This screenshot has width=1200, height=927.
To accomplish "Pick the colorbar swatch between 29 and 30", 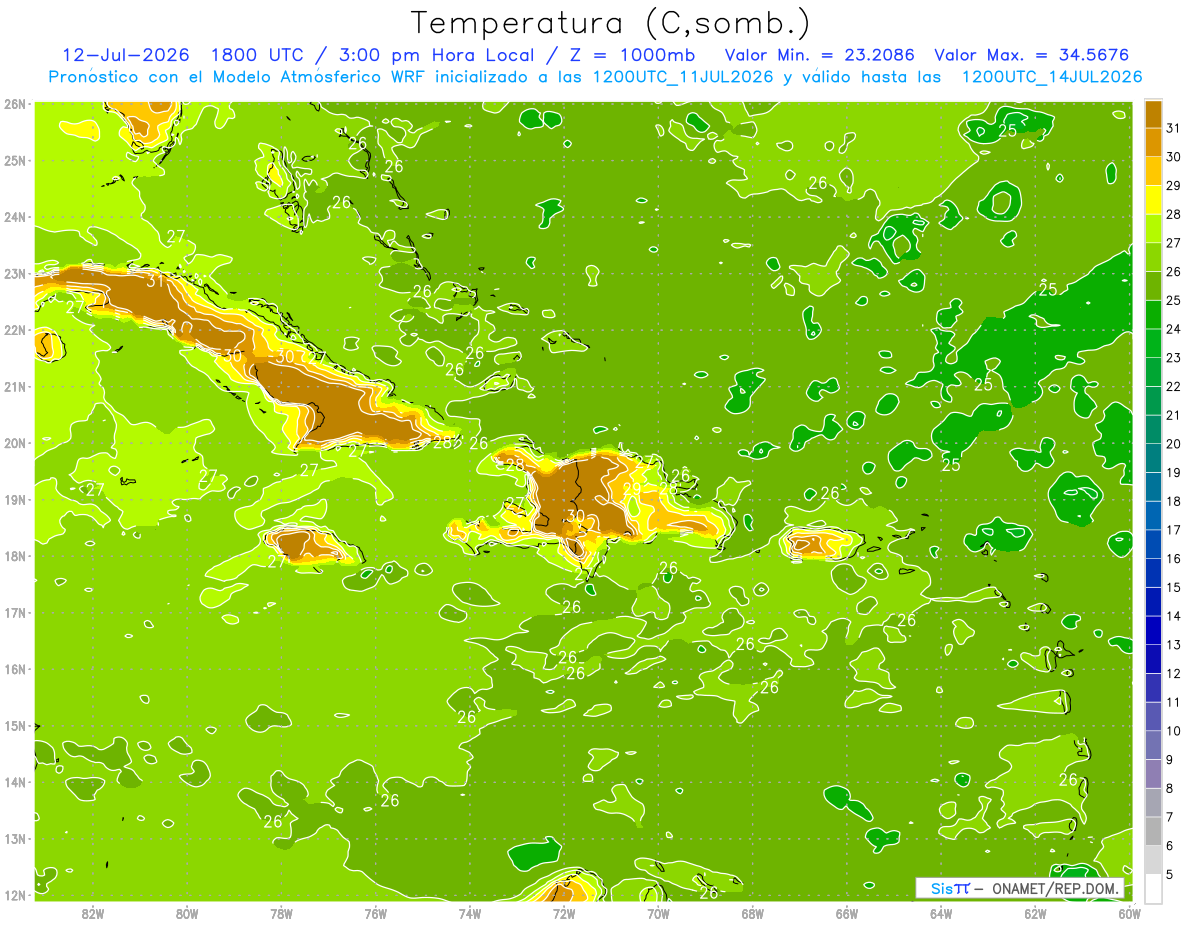I will point(1153,171).
